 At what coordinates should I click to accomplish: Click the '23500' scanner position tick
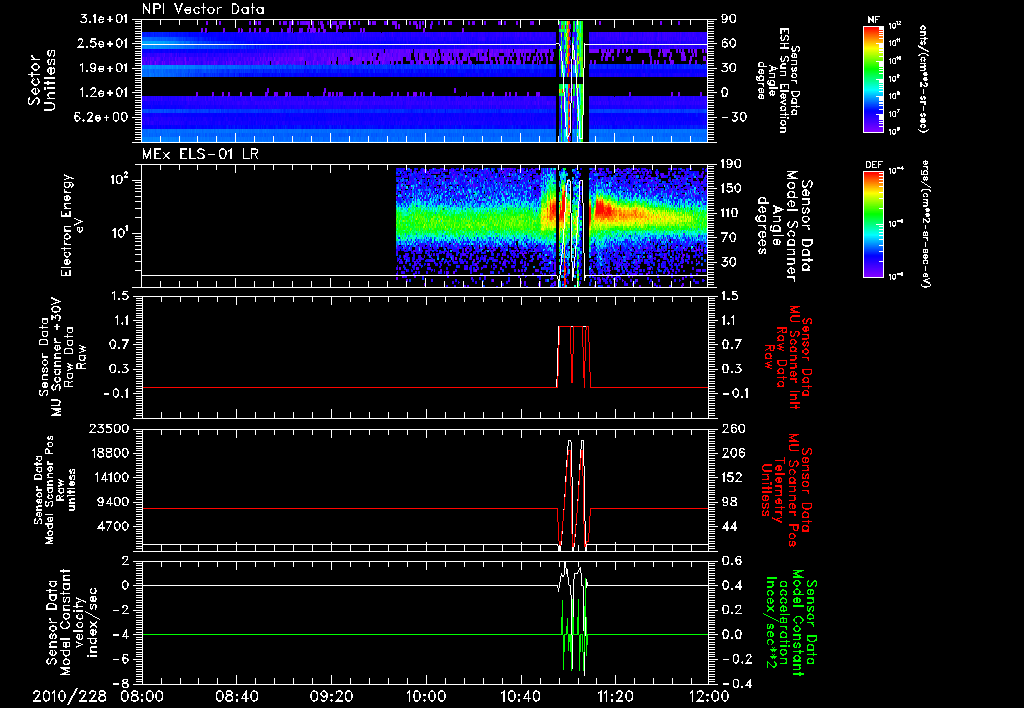tap(110, 429)
